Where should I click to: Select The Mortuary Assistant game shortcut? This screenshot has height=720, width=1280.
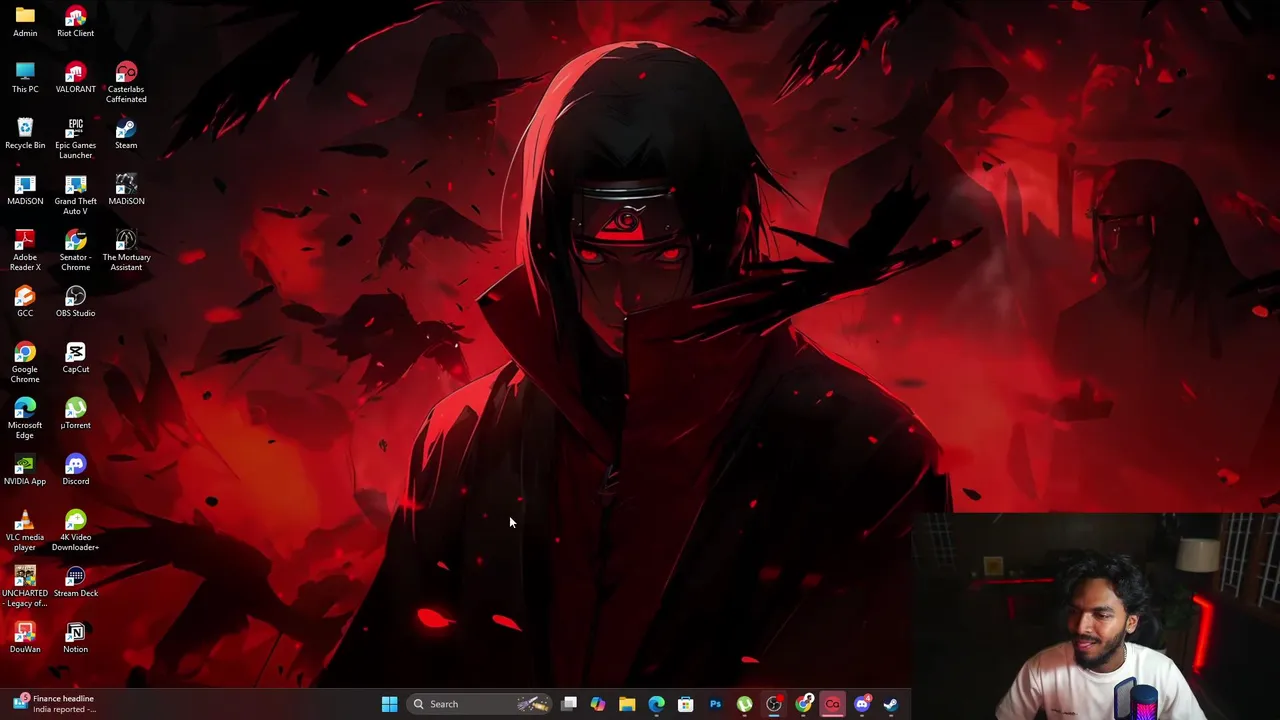click(x=126, y=250)
